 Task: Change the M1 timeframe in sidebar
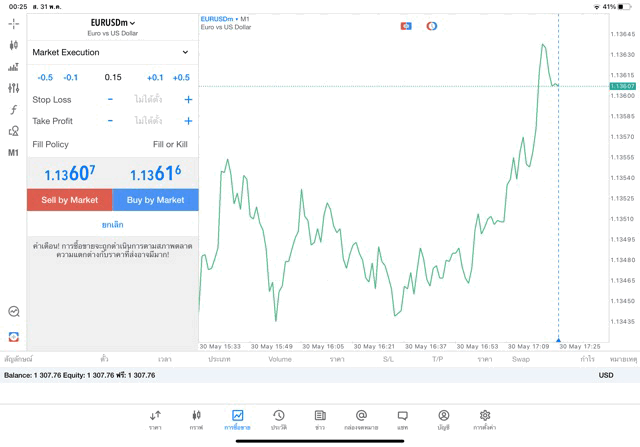[x=13, y=153]
